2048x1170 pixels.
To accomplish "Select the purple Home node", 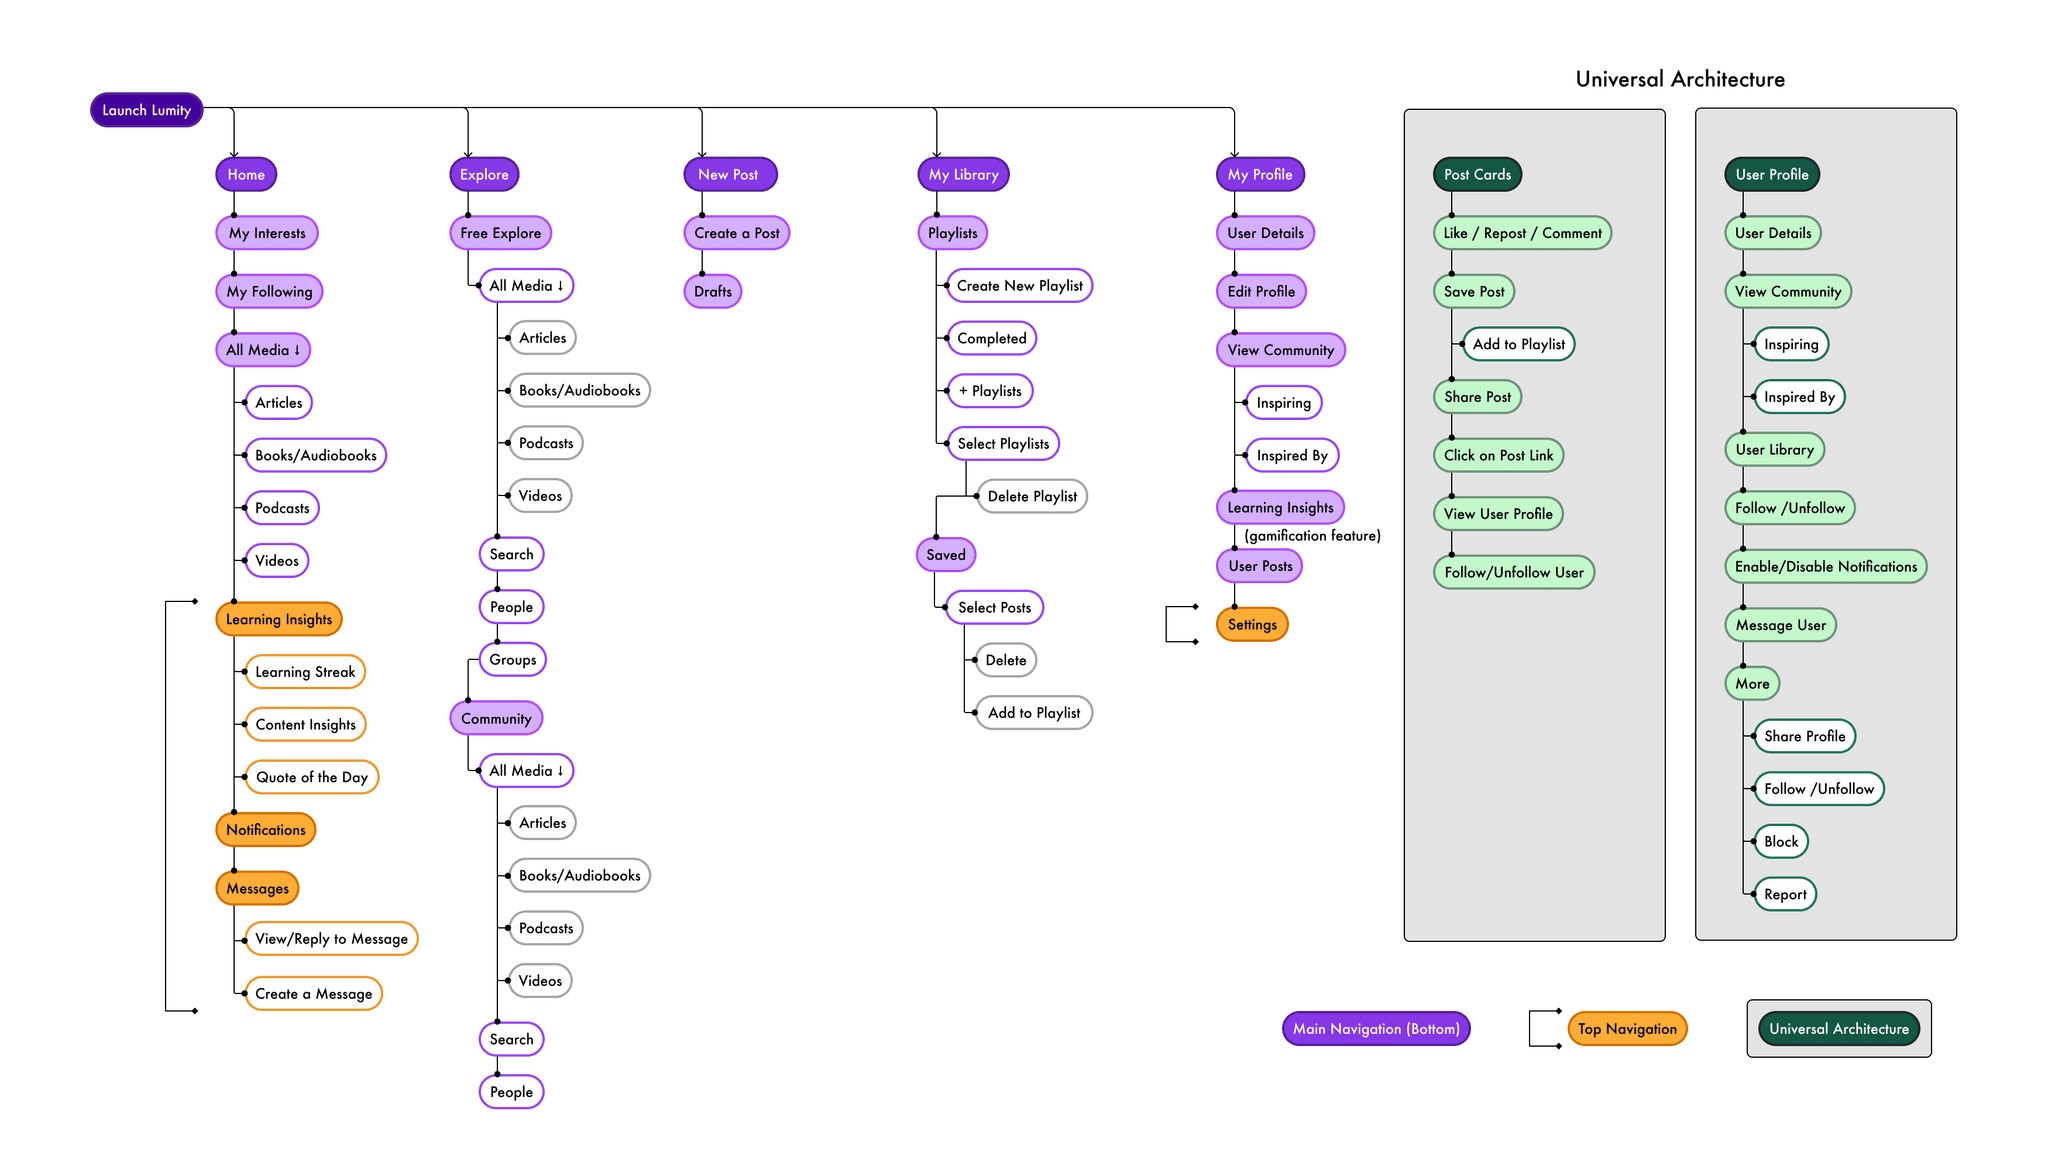I will click(246, 174).
